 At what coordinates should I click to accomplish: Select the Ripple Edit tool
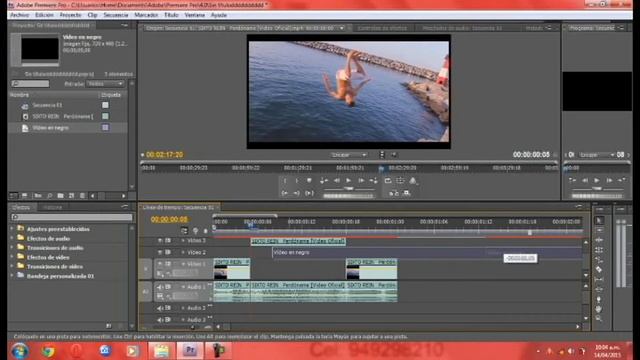599,240
